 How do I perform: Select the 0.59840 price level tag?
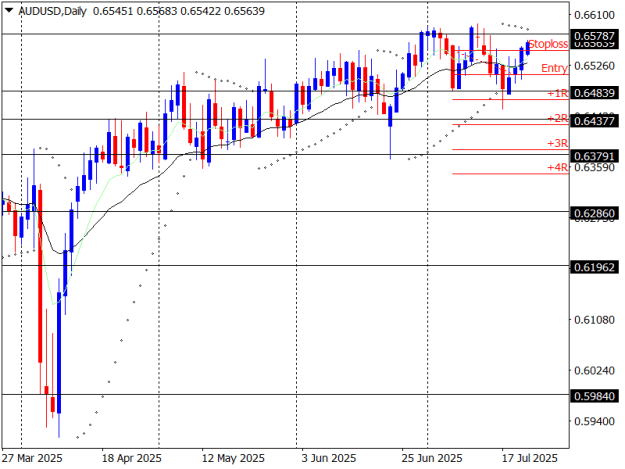coord(594,396)
